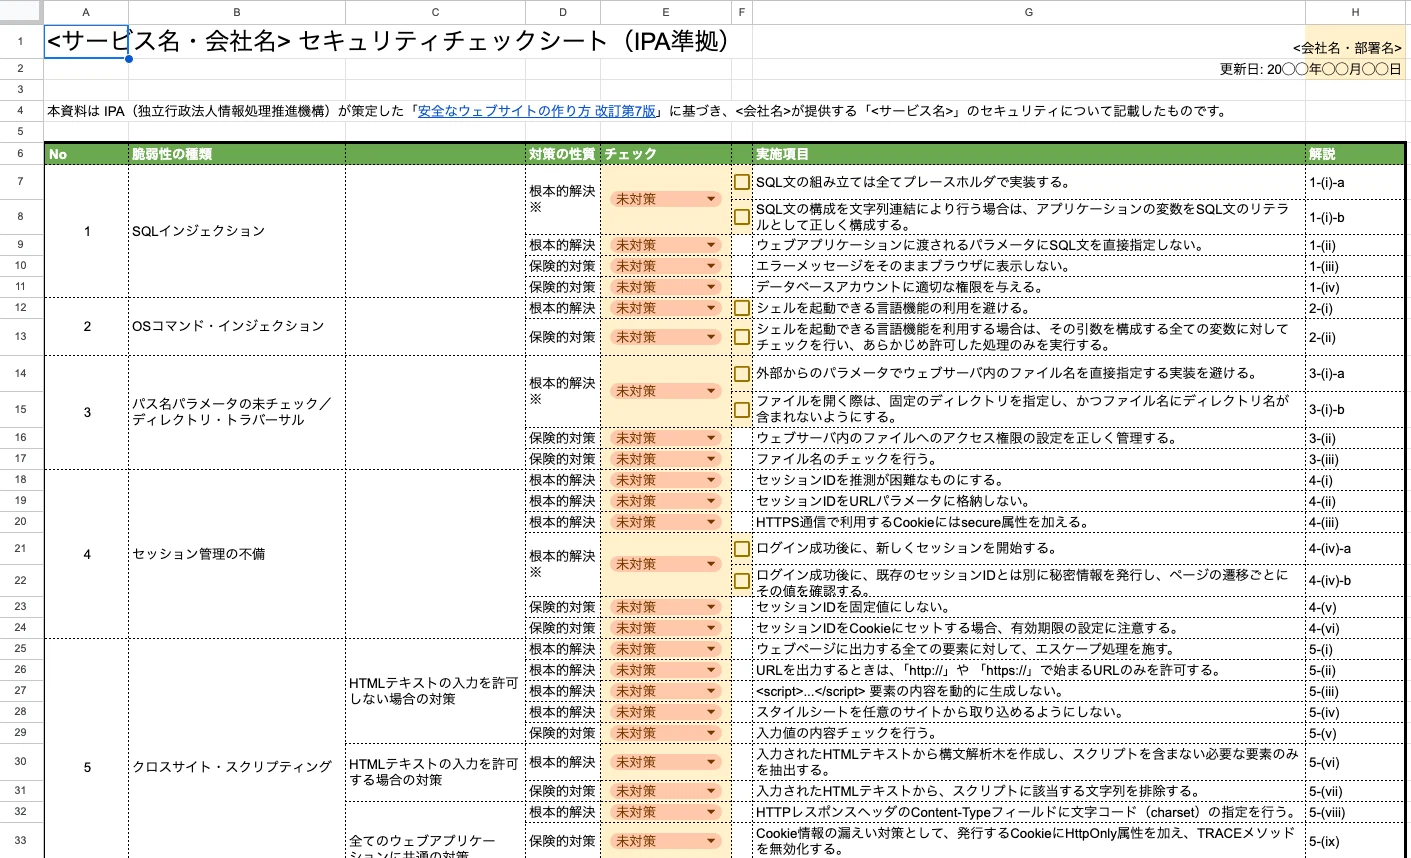Select column G header
The image size is (1411, 858).
pyautogui.click(x=1028, y=12)
